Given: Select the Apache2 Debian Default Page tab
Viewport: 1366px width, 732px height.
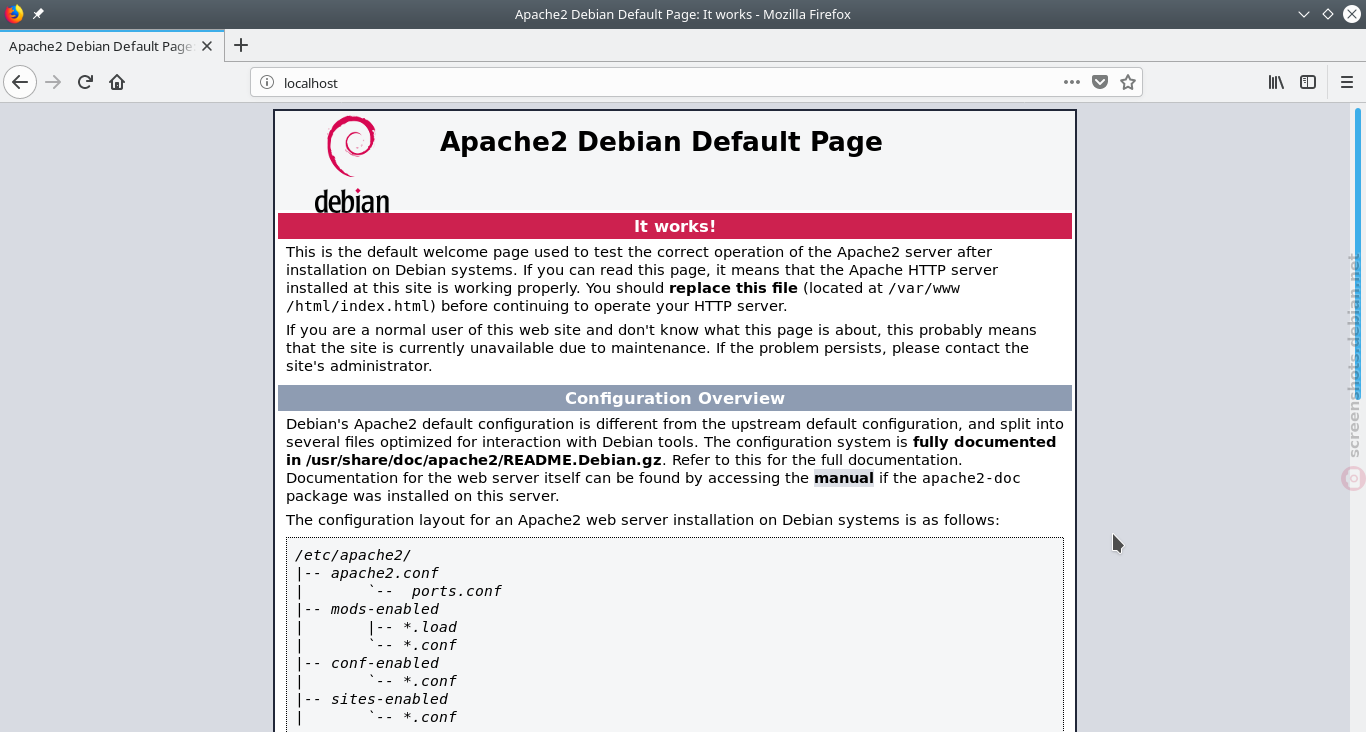Looking at the screenshot, I should click(111, 46).
